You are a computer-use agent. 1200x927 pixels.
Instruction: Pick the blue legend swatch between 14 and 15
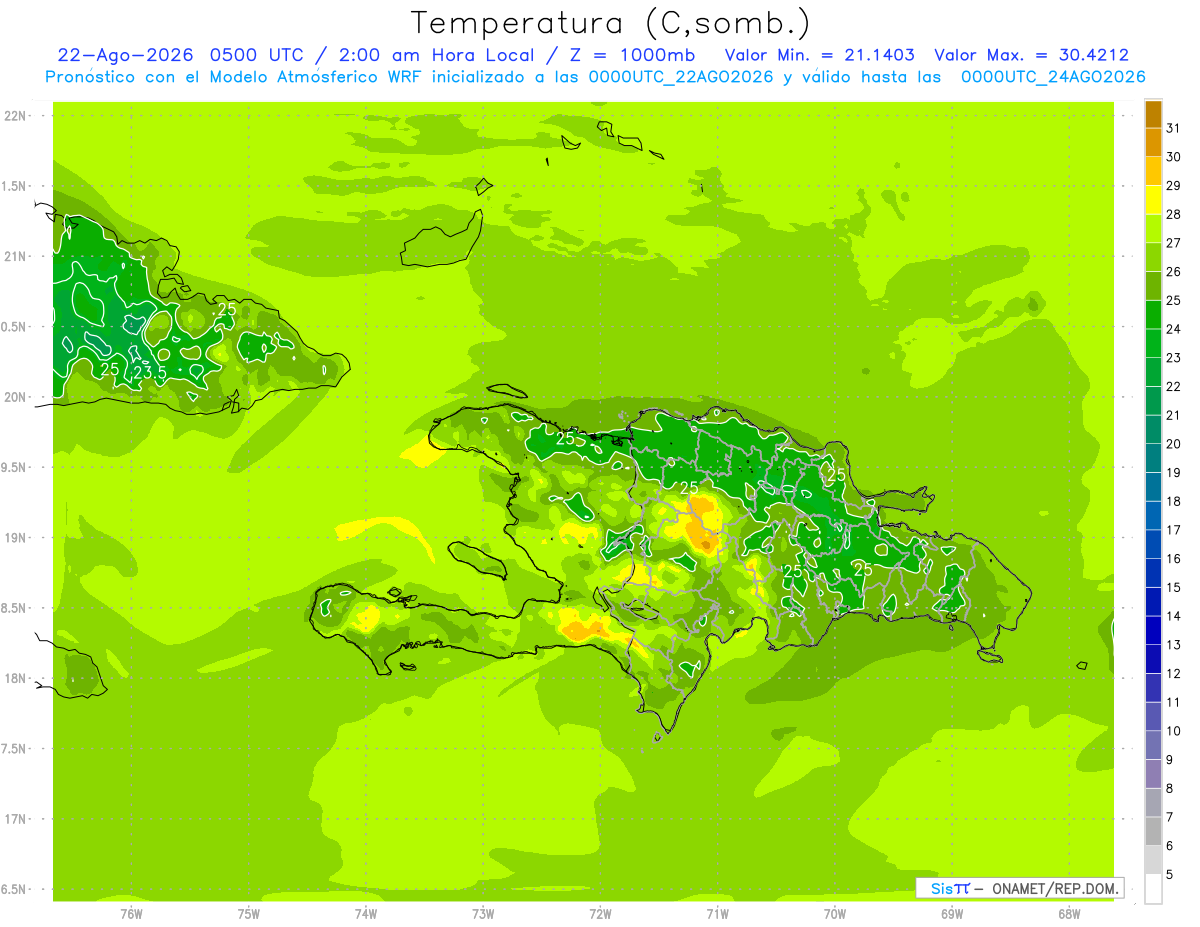(1153, 602)
